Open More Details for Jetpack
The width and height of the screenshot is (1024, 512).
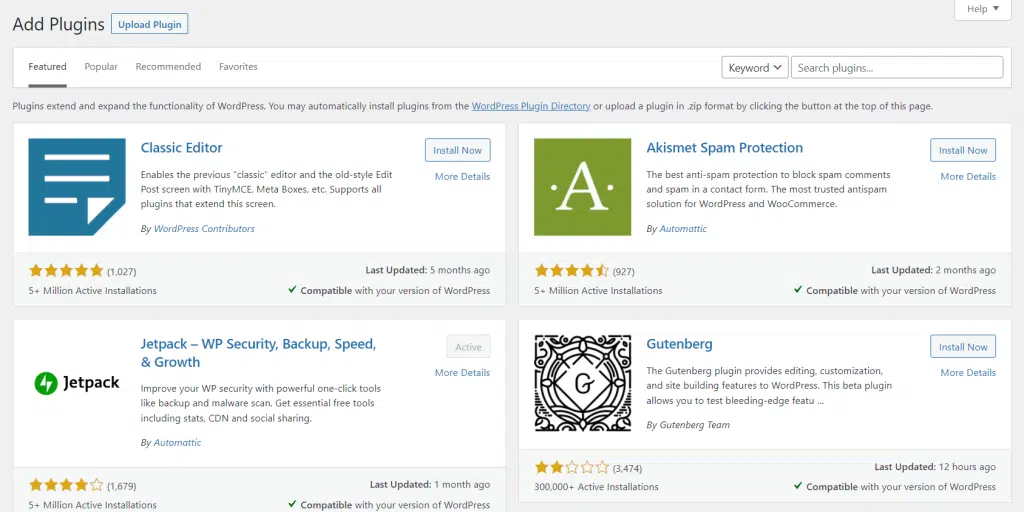[x=462, y=372]
